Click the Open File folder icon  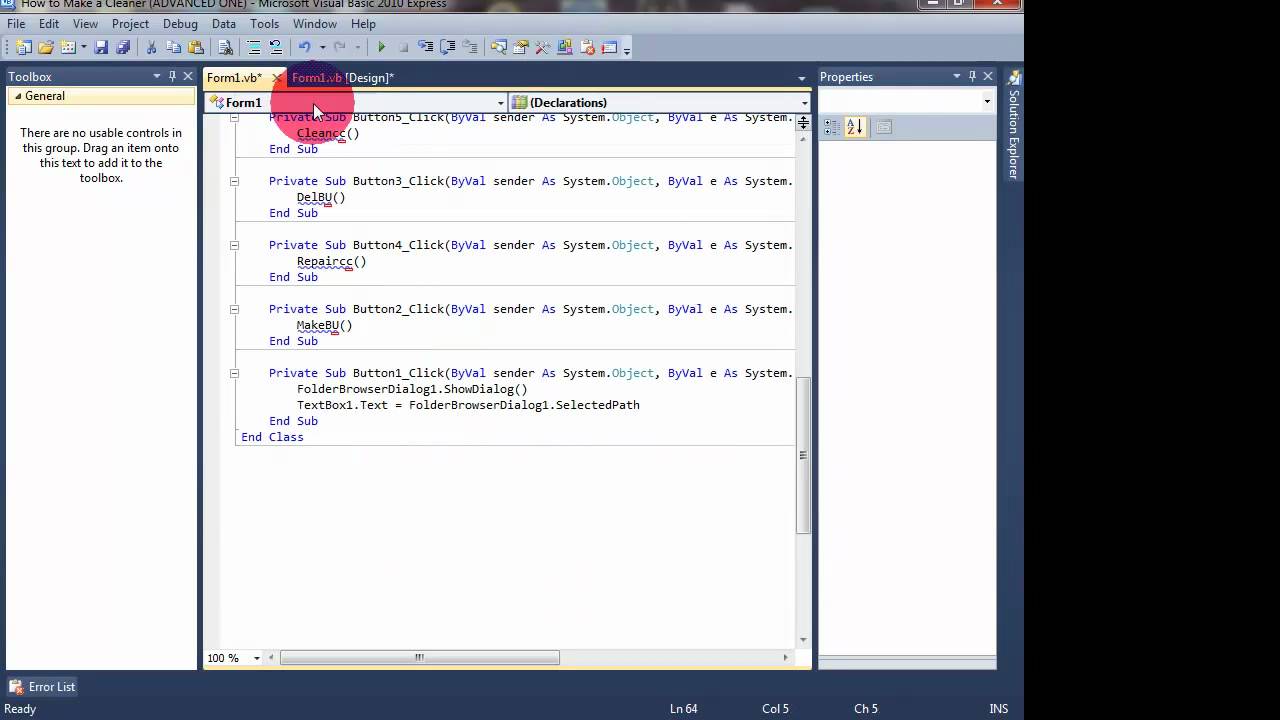click(x=46, y=47)
